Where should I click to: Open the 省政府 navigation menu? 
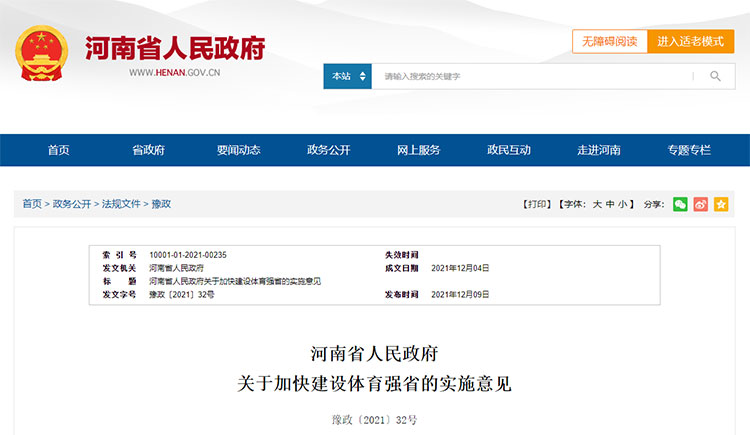point(149,150)
